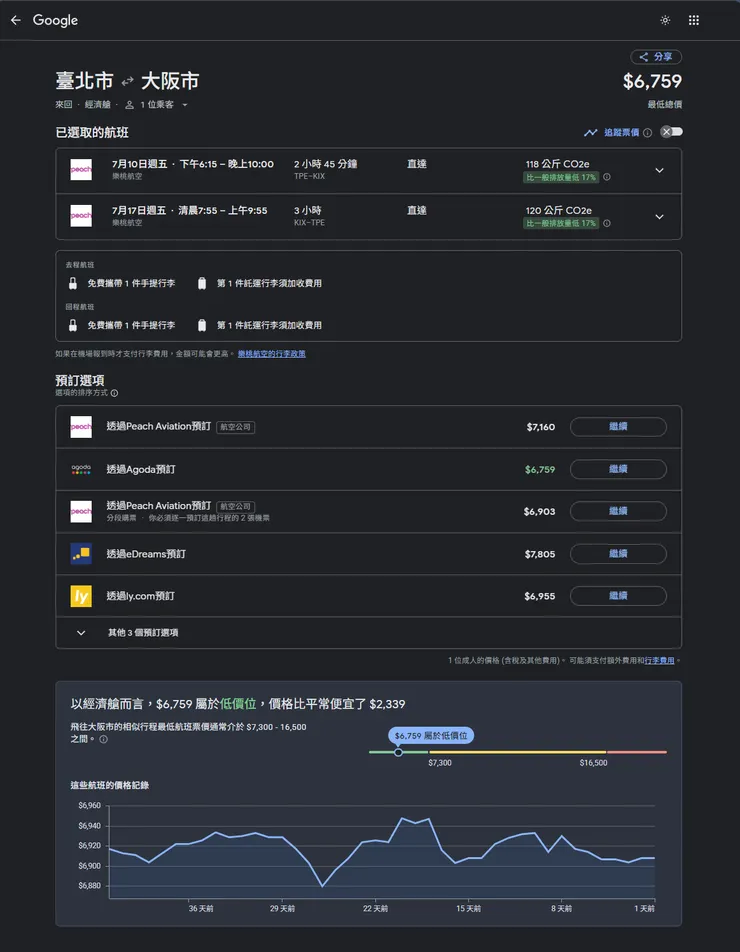Click the 航空公司 tag on 分段購票 row

(x=236, y=506)
